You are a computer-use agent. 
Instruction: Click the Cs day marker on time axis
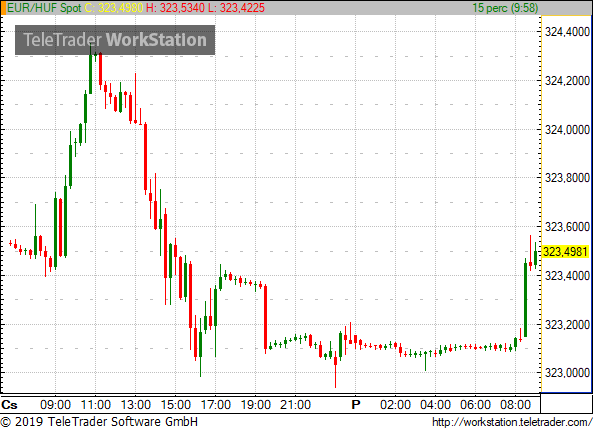point(9,405)
